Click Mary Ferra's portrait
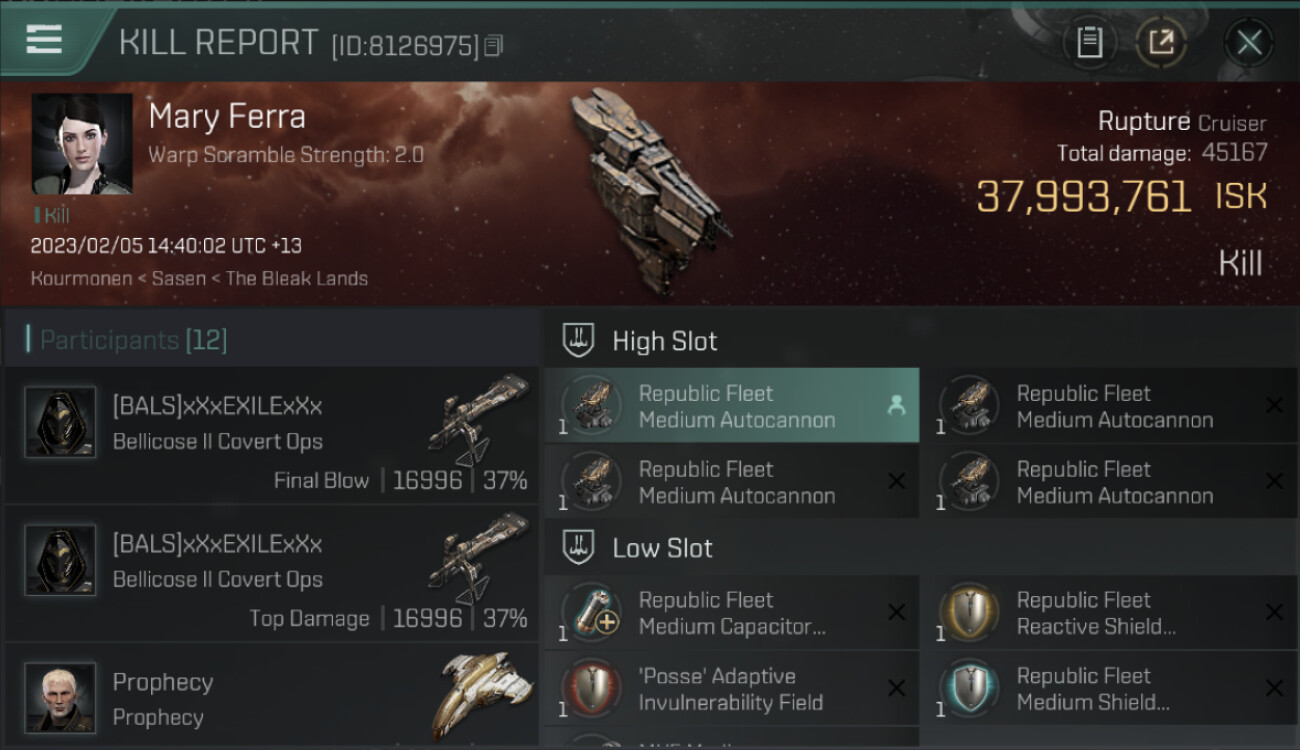 click(x=82, y=144)
